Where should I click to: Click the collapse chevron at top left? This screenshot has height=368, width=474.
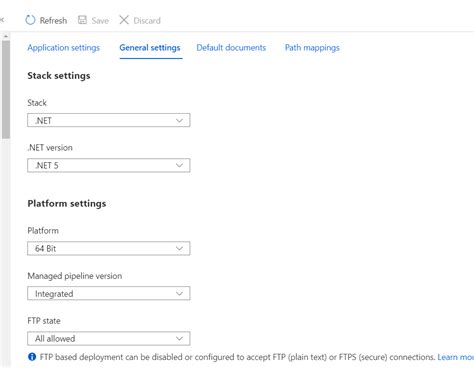[x=2, y=20]
